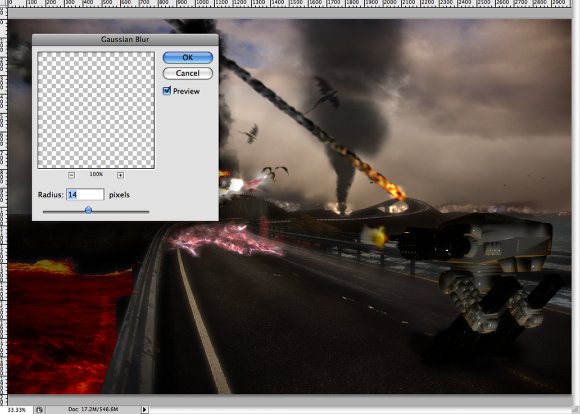Click the vertical scrollbar at right edge
This screenshot has width=580, height=414.
pyautogui.click(x=576, y=203)
